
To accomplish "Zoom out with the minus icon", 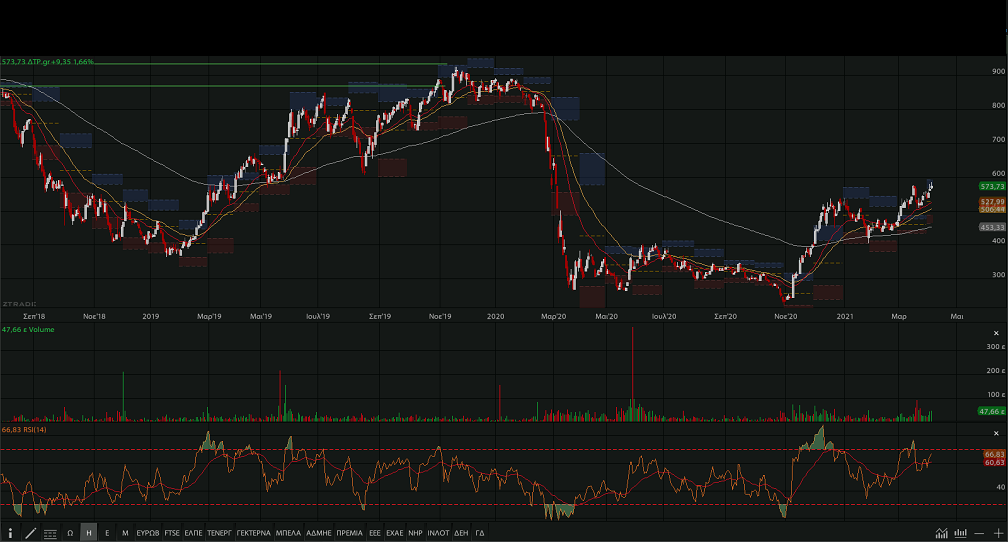I will click(x=979, y=533).
